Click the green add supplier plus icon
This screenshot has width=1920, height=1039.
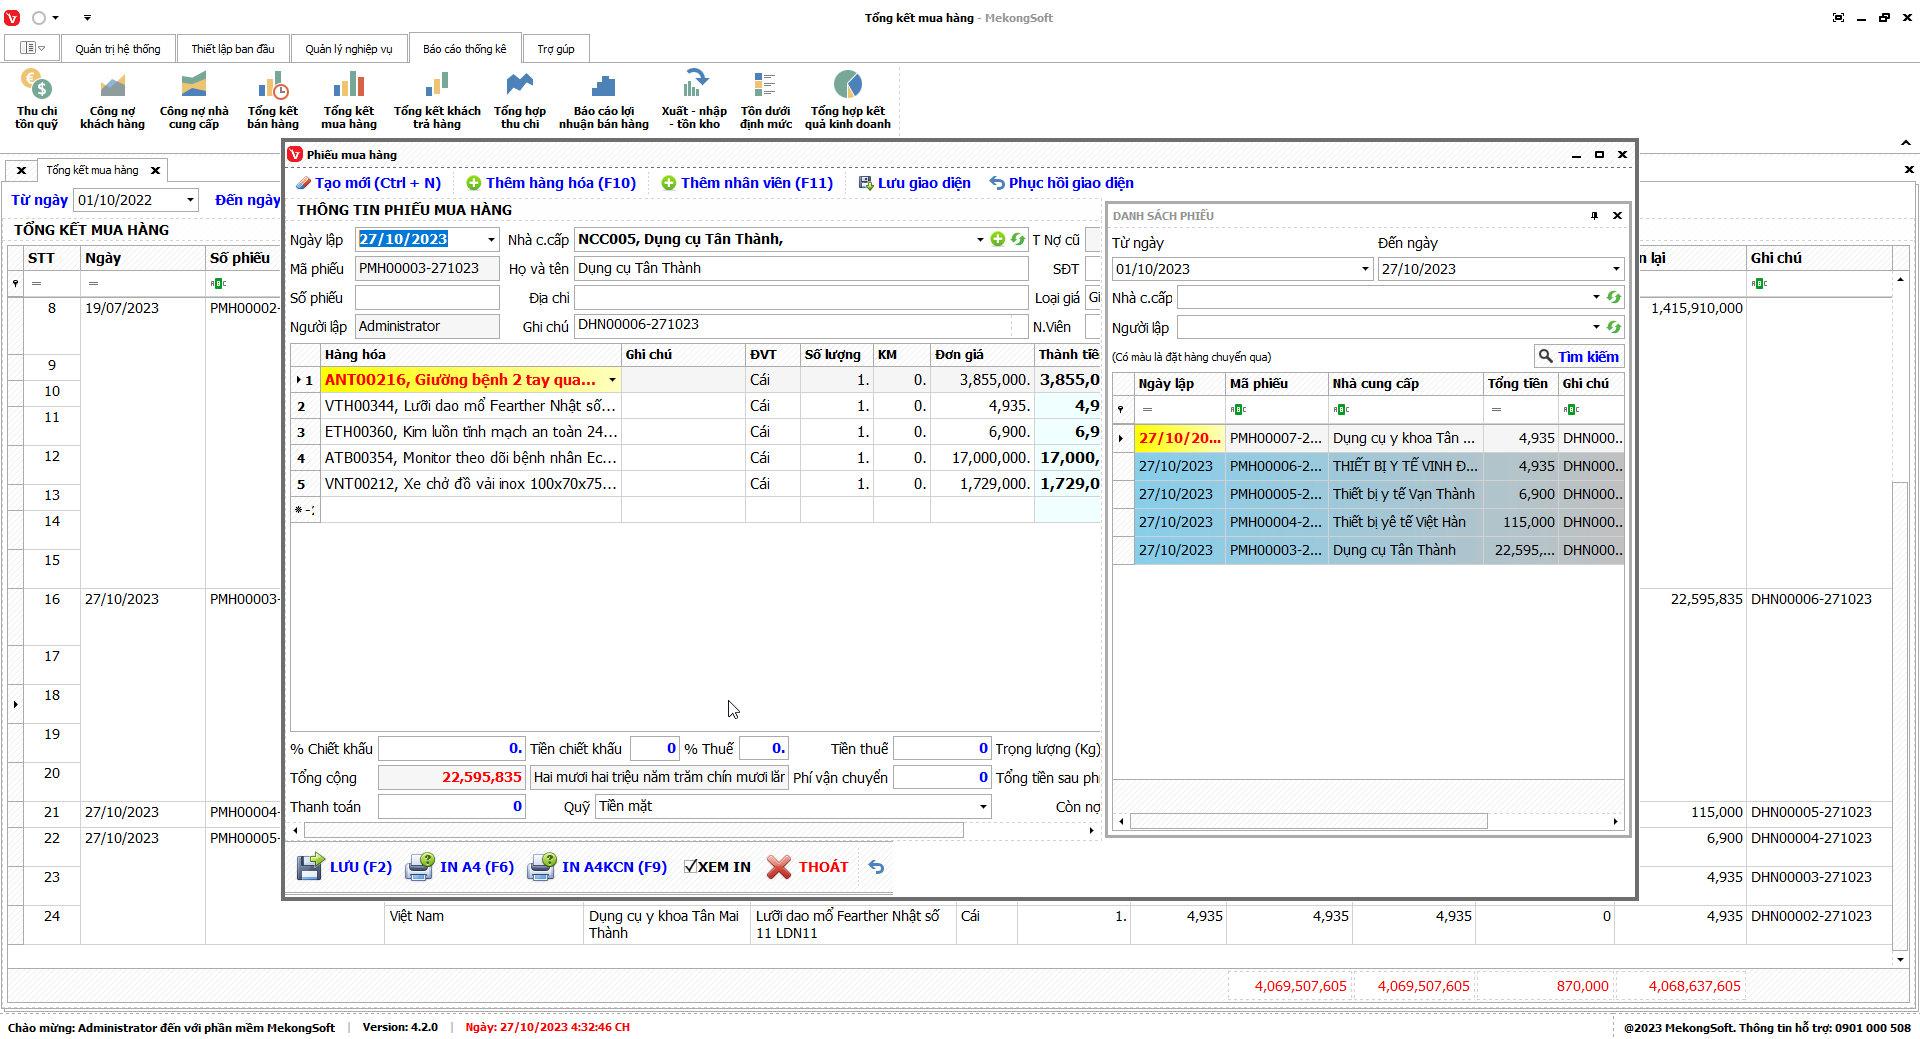(x=997, y=239)
